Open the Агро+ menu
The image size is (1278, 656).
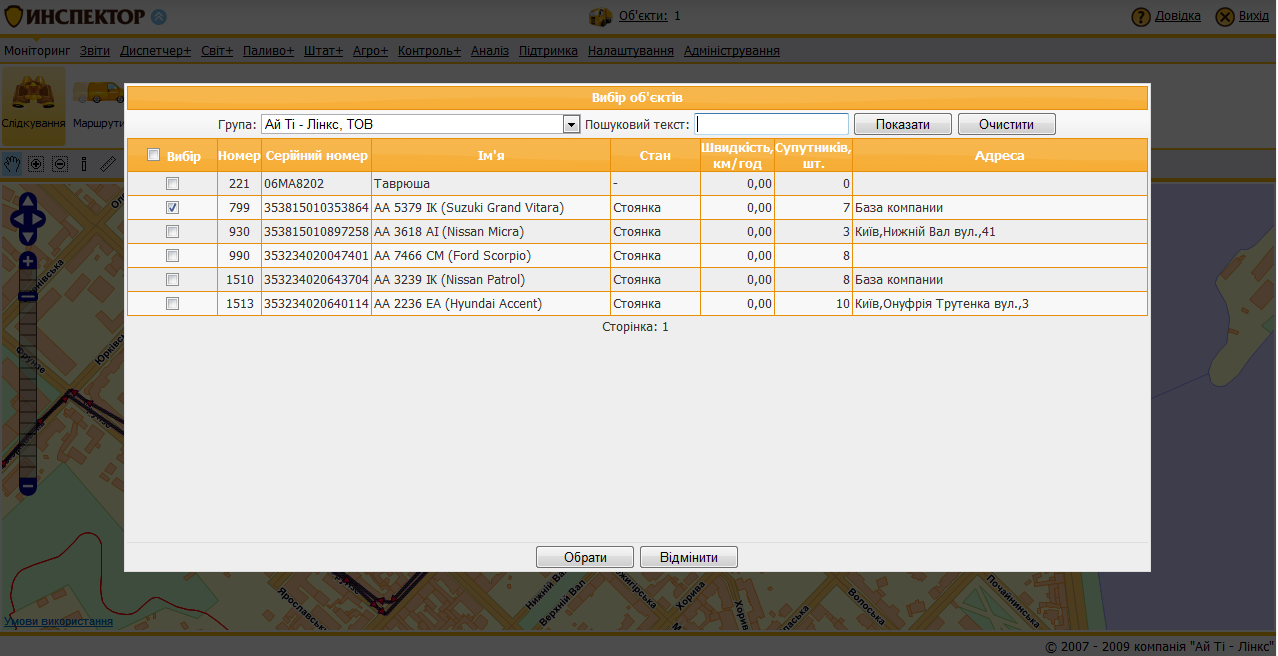click(x=370, y=50)
